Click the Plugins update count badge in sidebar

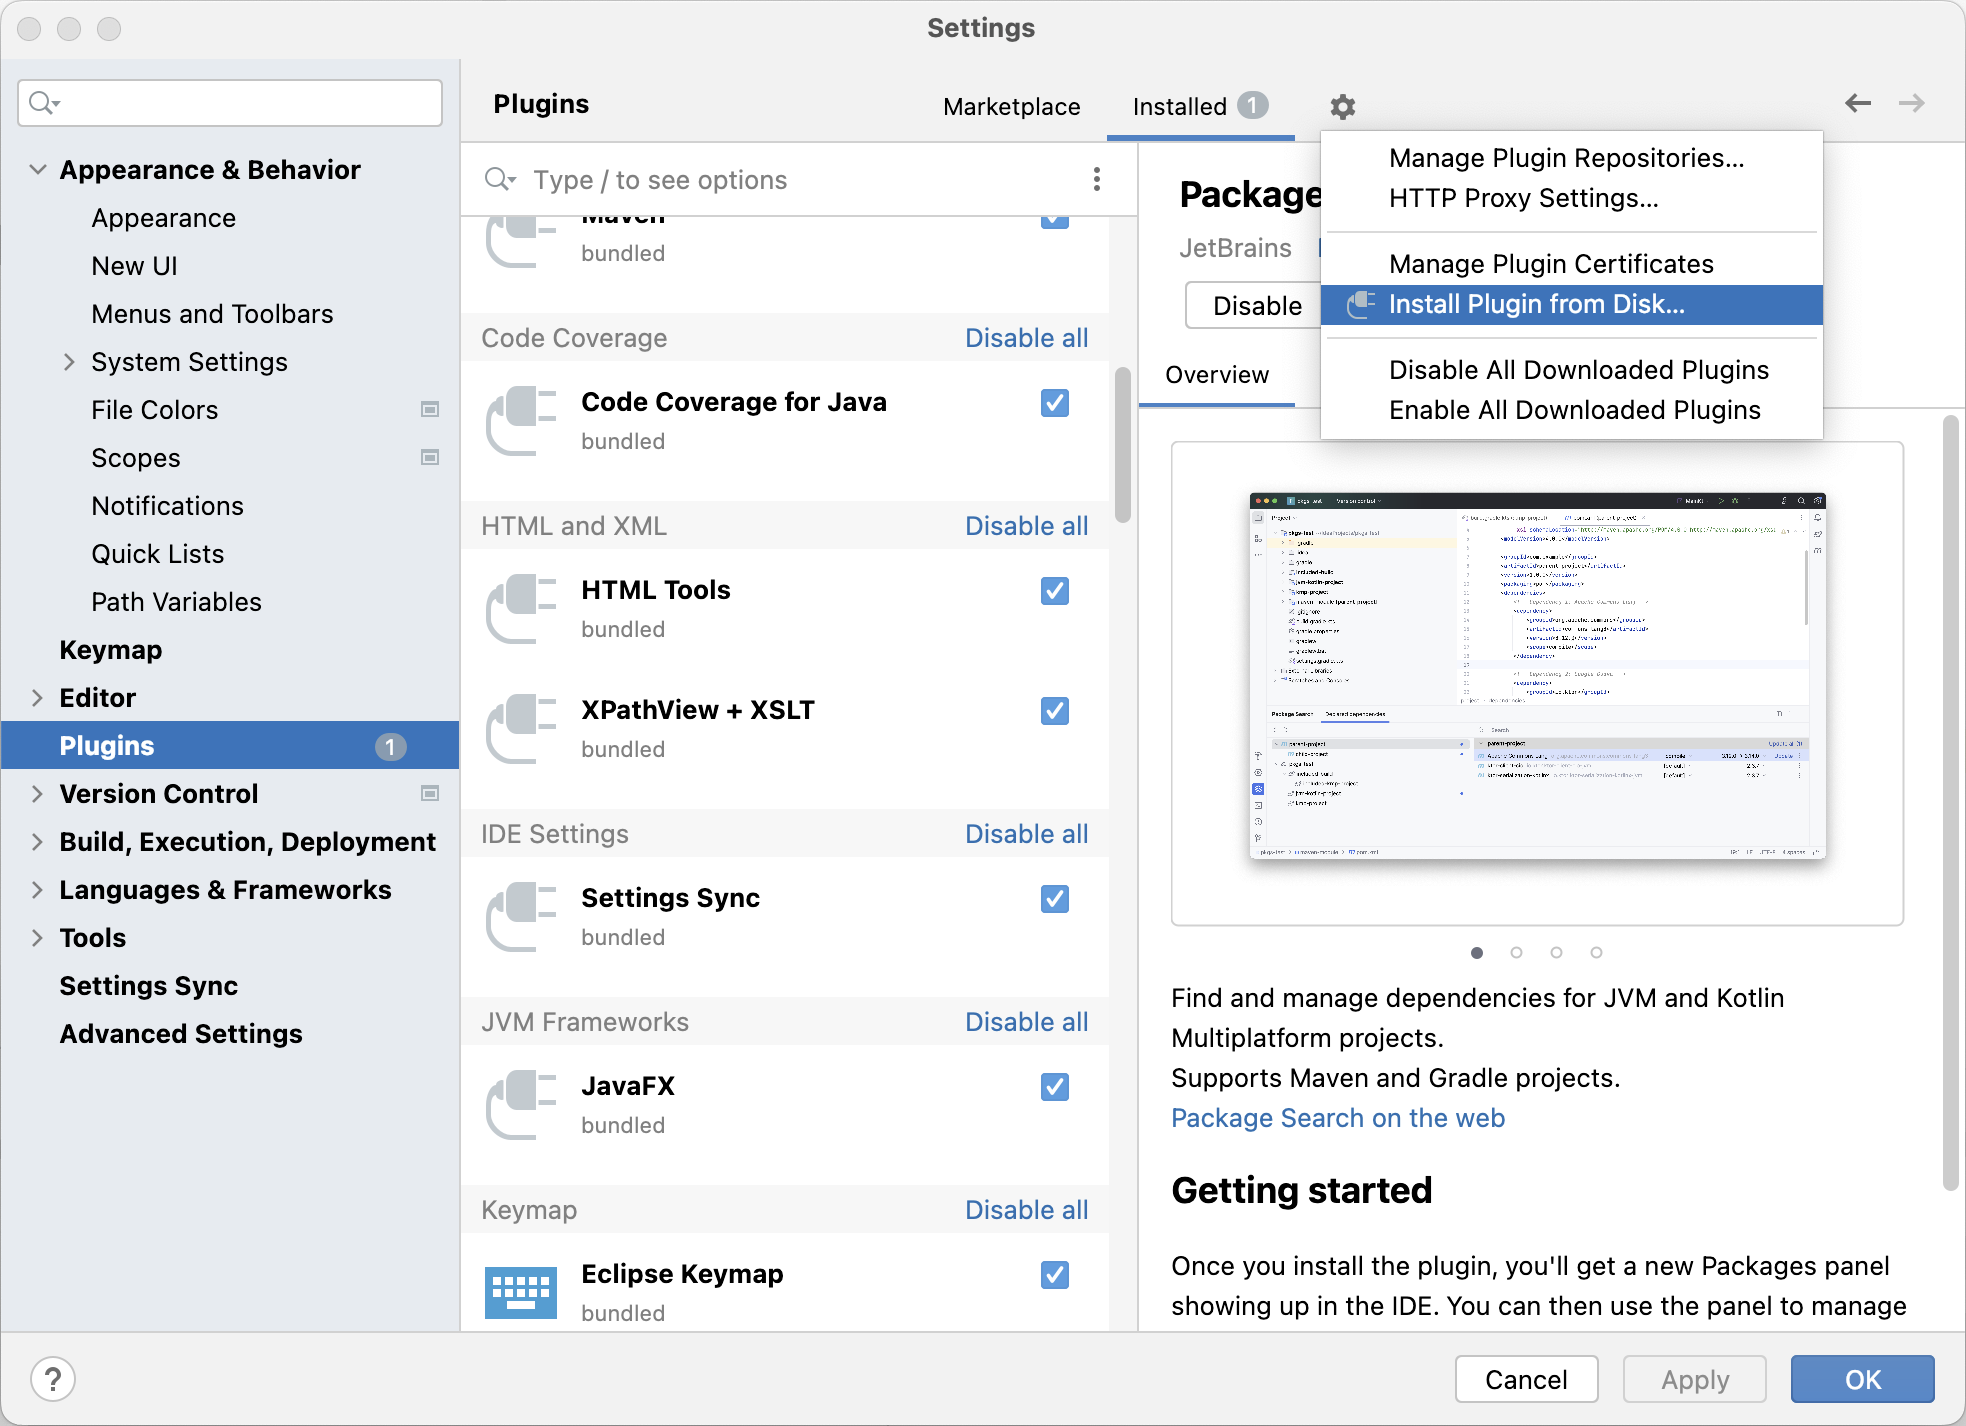[390, 746]
